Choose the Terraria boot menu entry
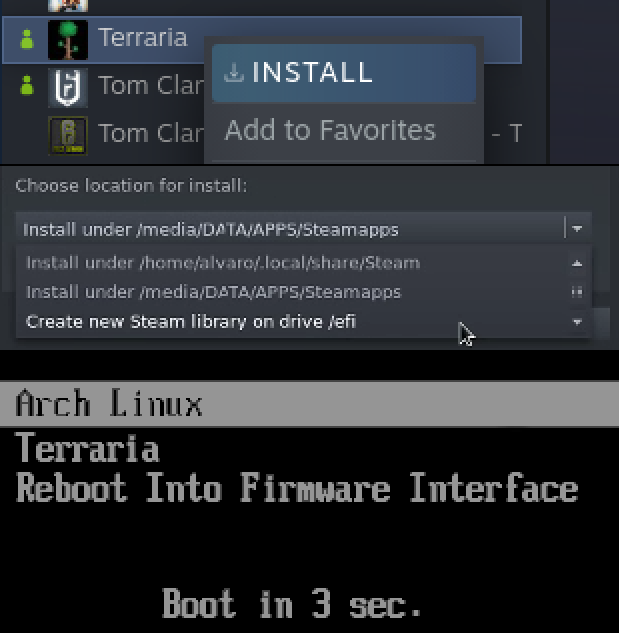The width and height of the screenshot is (619, 633). tap(87, 448)
